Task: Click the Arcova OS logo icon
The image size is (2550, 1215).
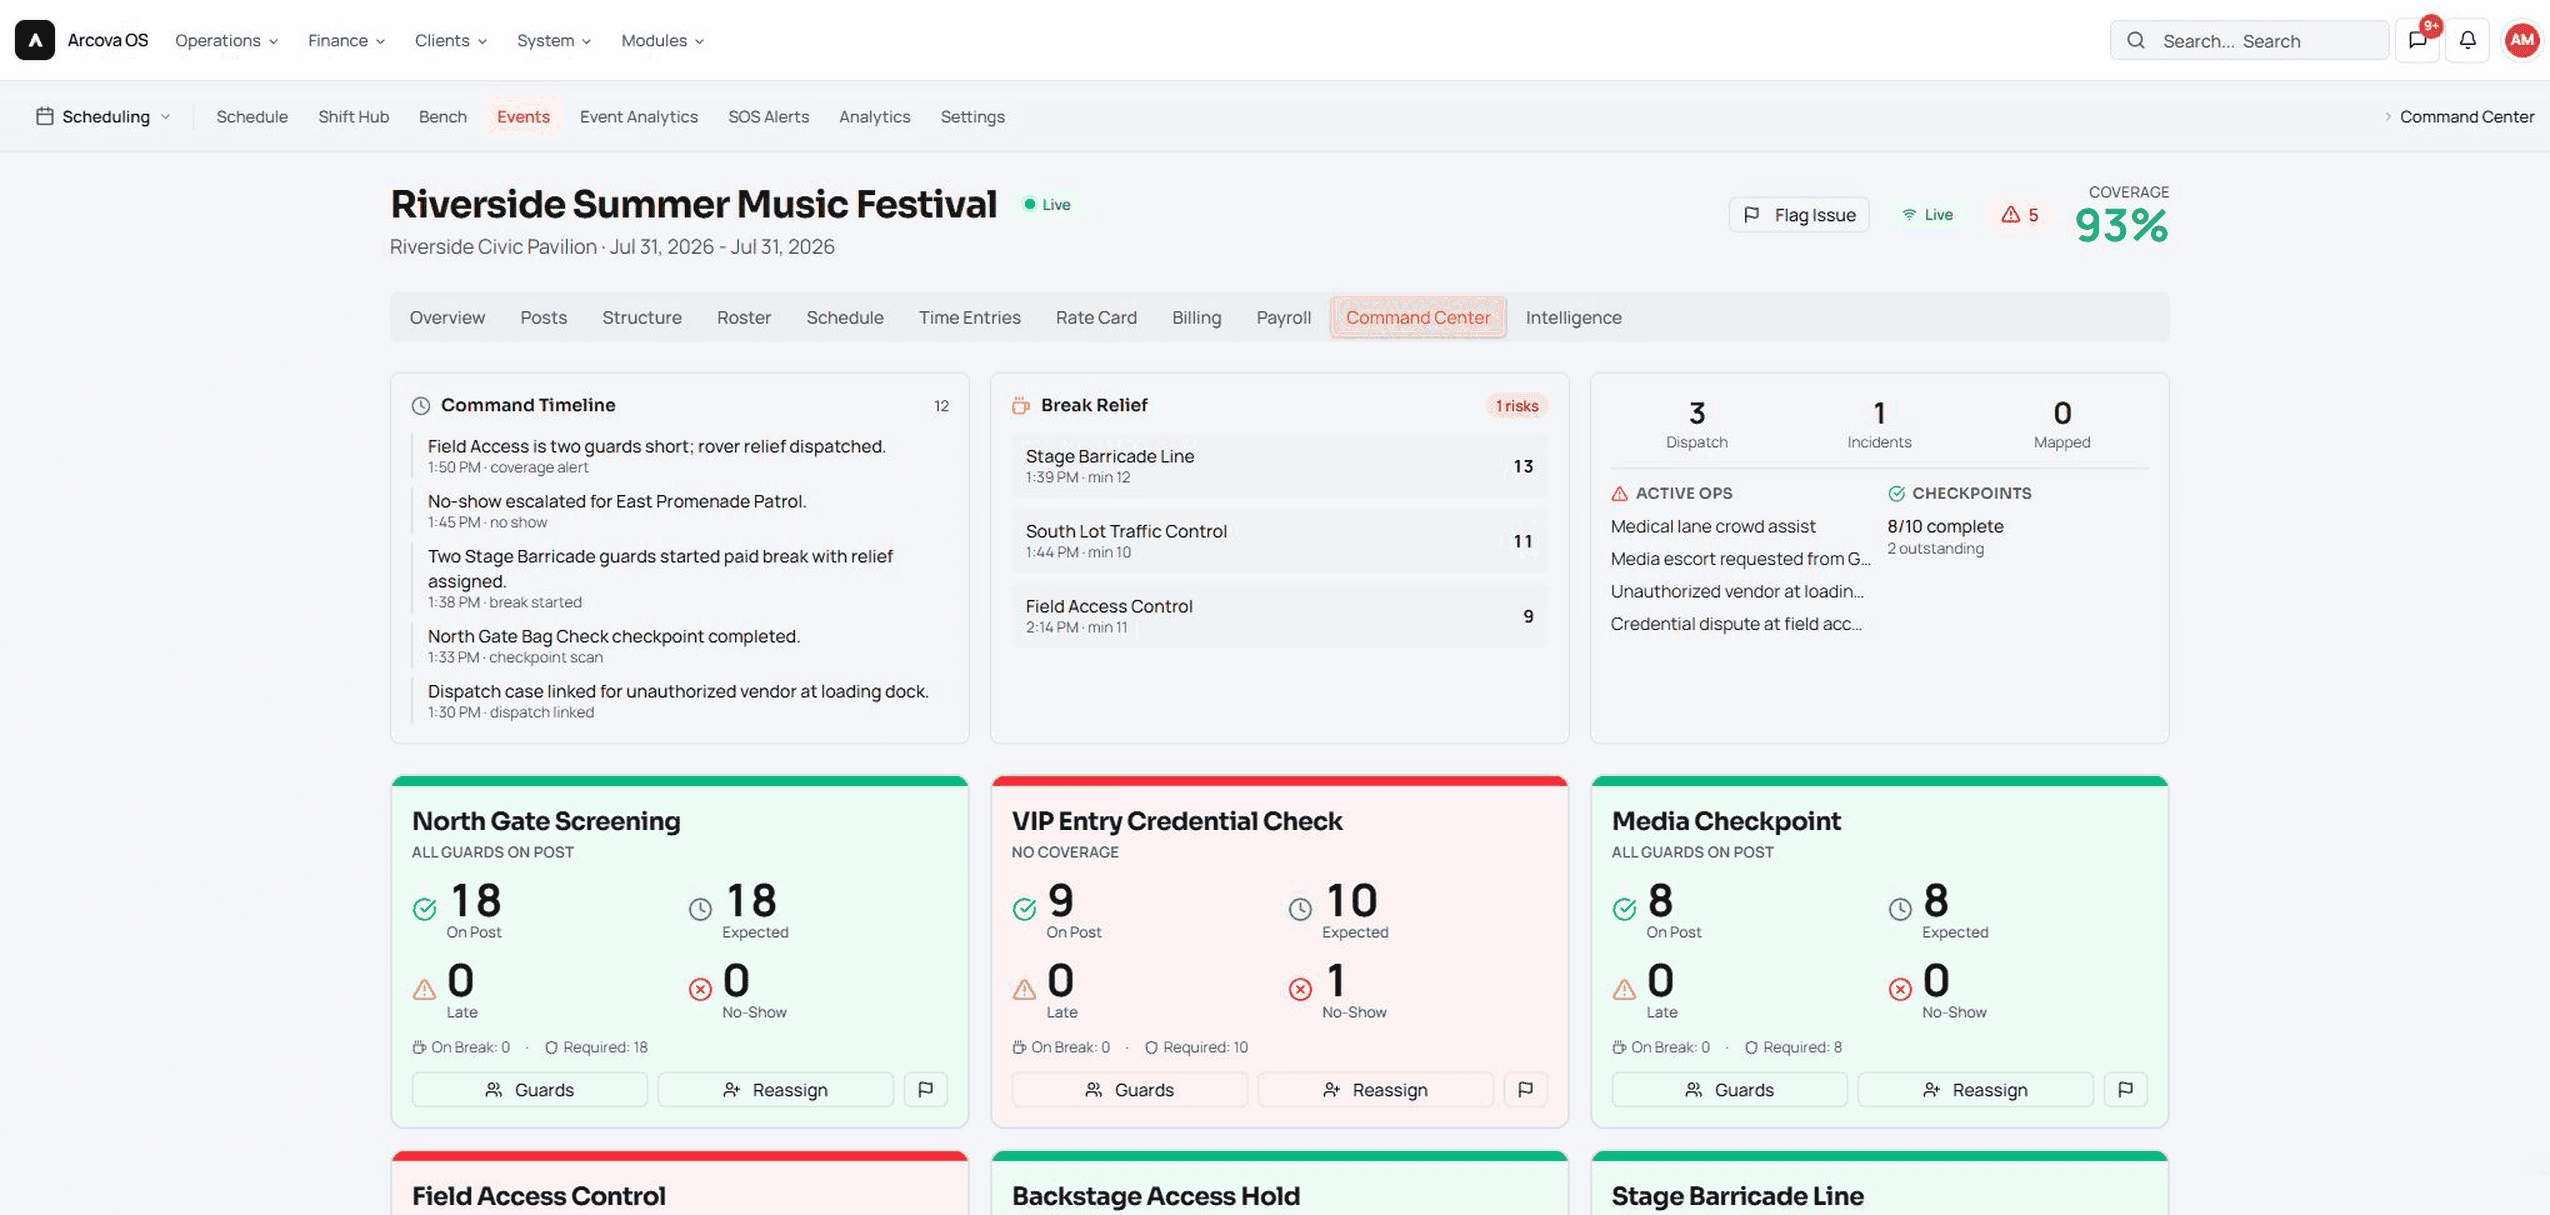Action: pyautogui.click(x=35, y=40)
